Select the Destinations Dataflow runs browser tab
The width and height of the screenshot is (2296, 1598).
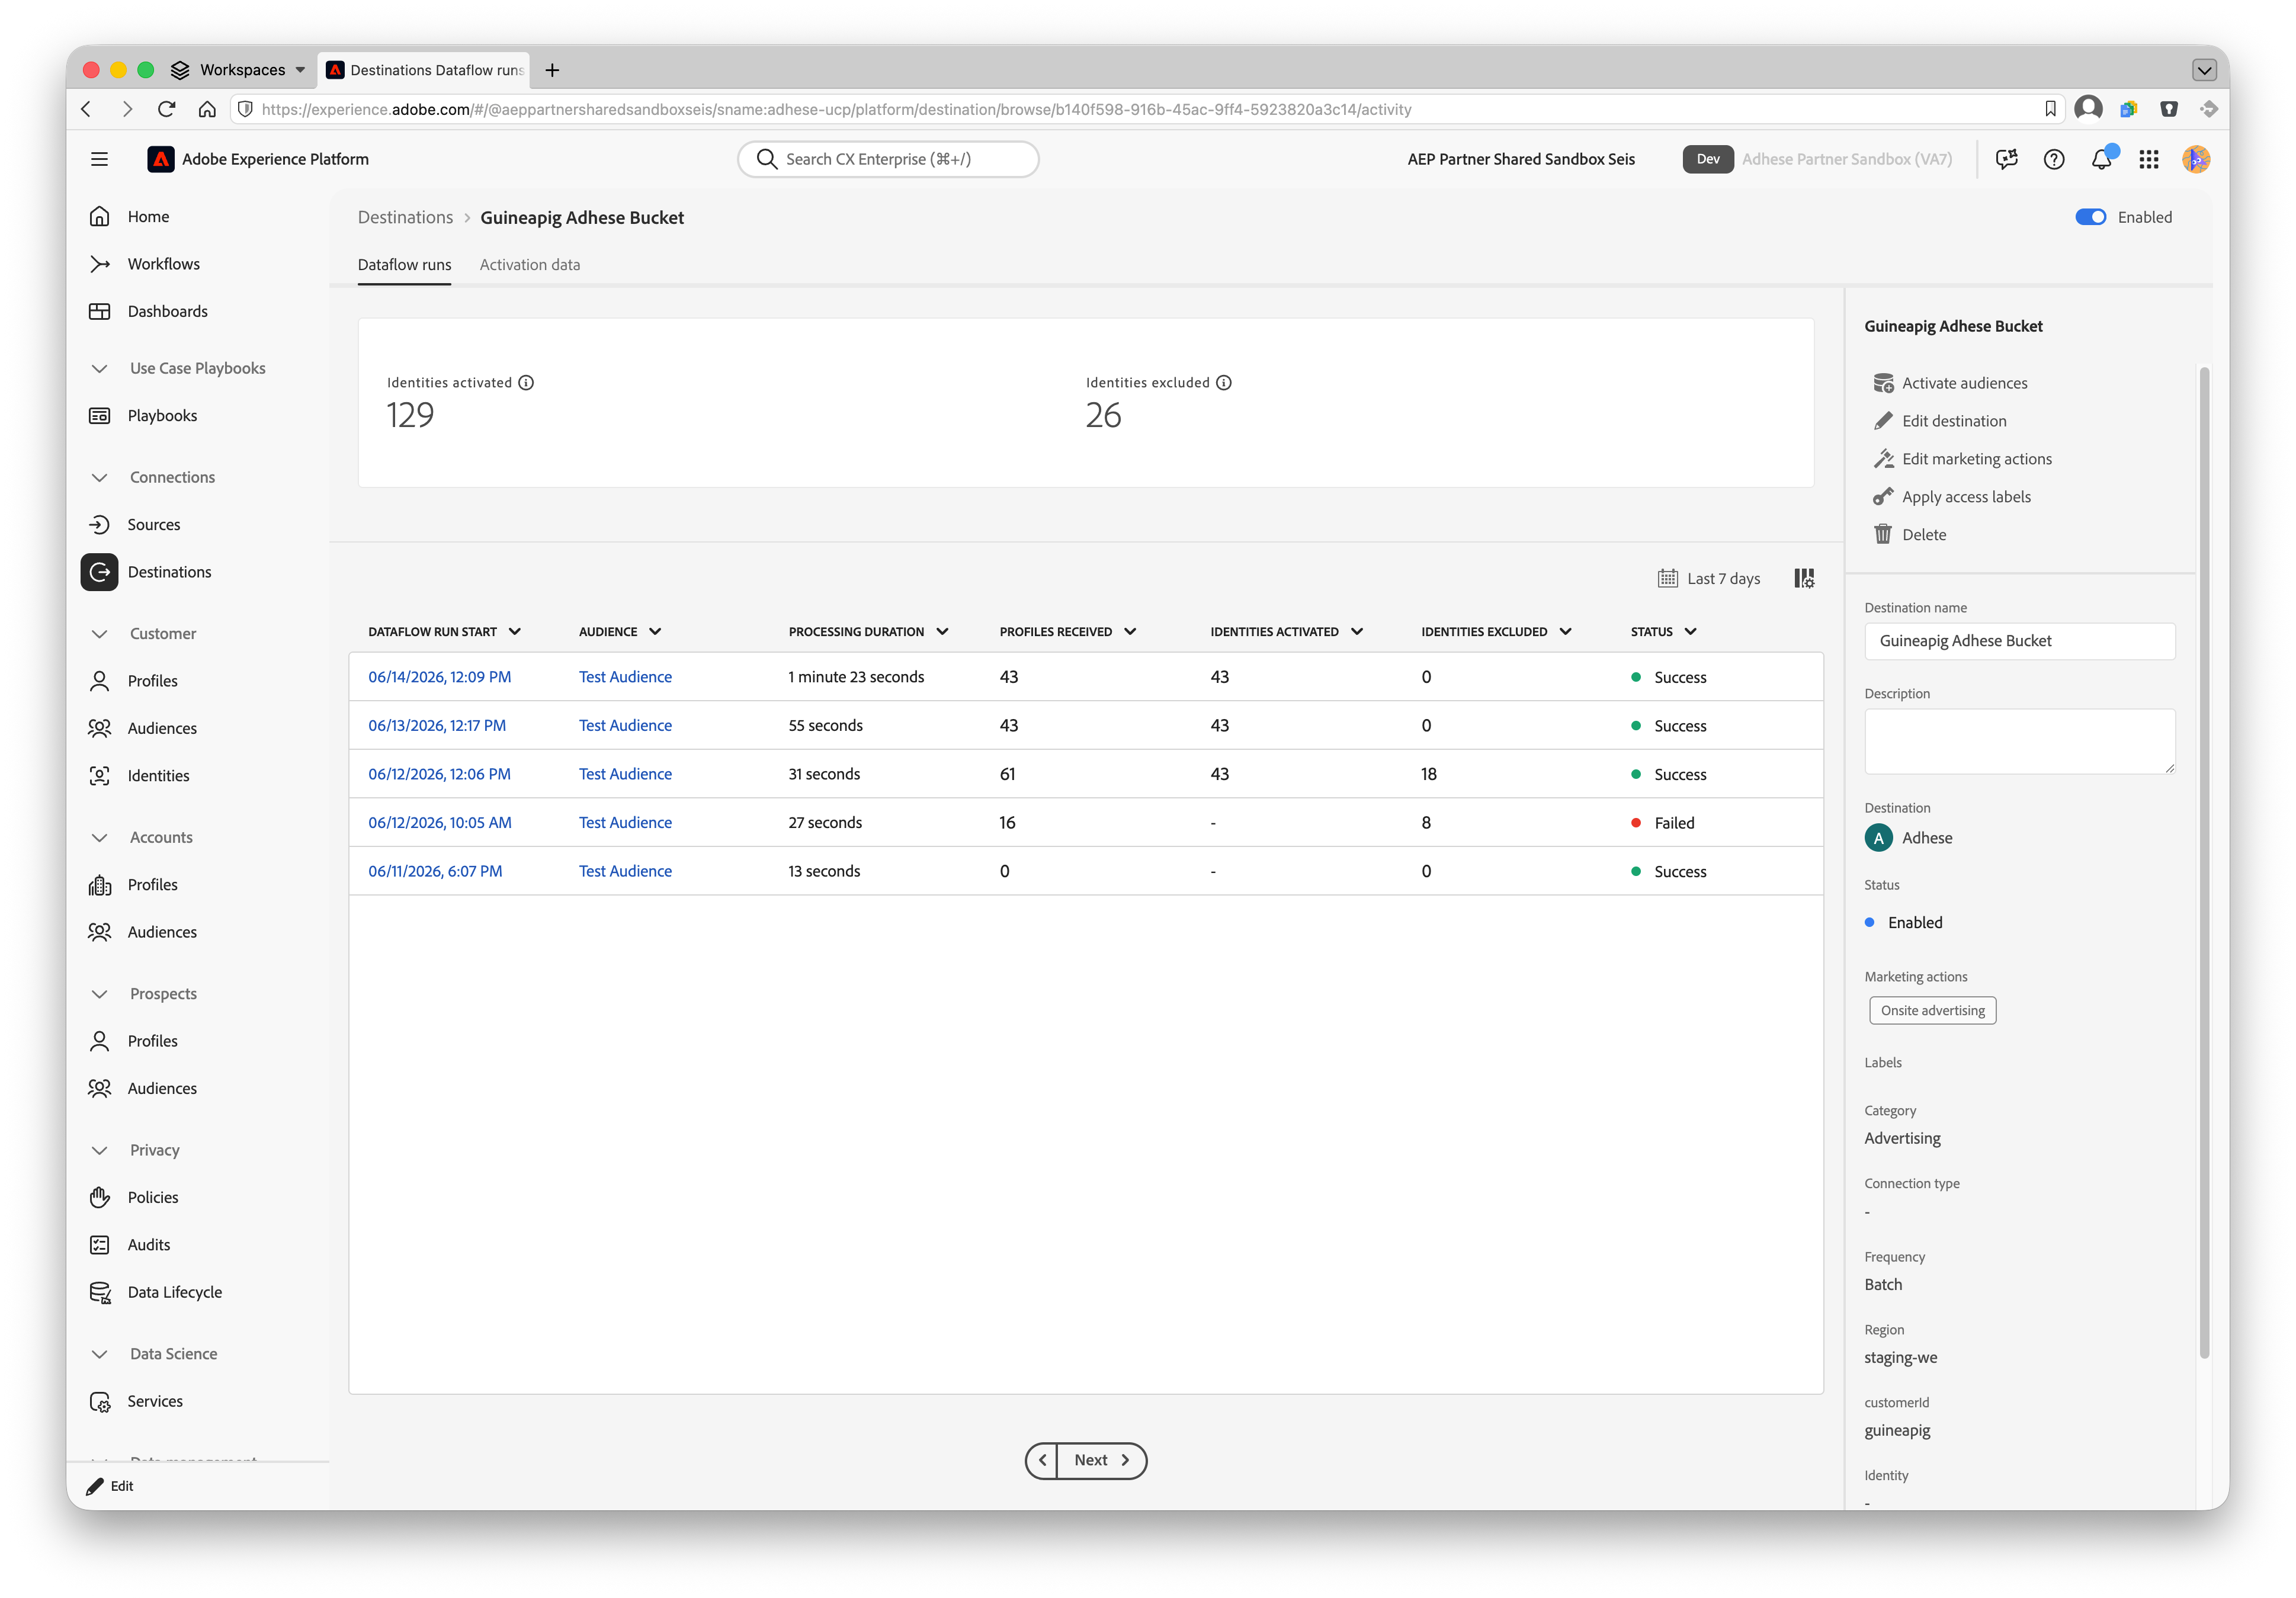pyautogui.click(x=425, y=69)
